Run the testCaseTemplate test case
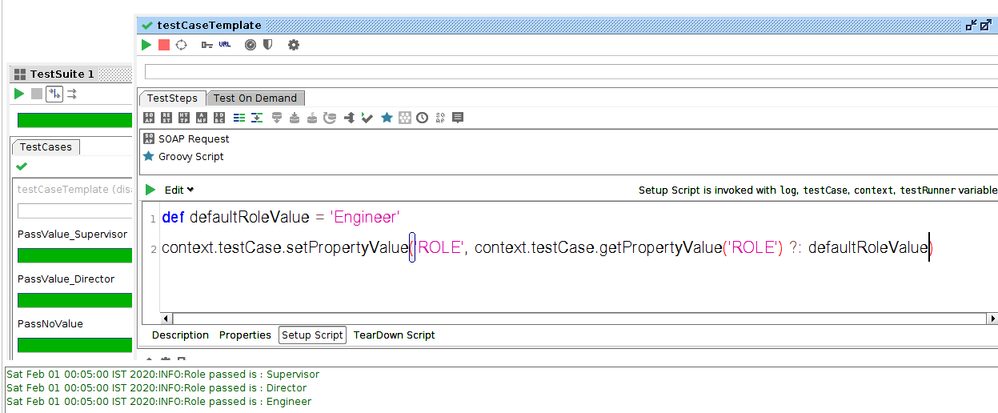998x413 pixels. tap(147, 45)
